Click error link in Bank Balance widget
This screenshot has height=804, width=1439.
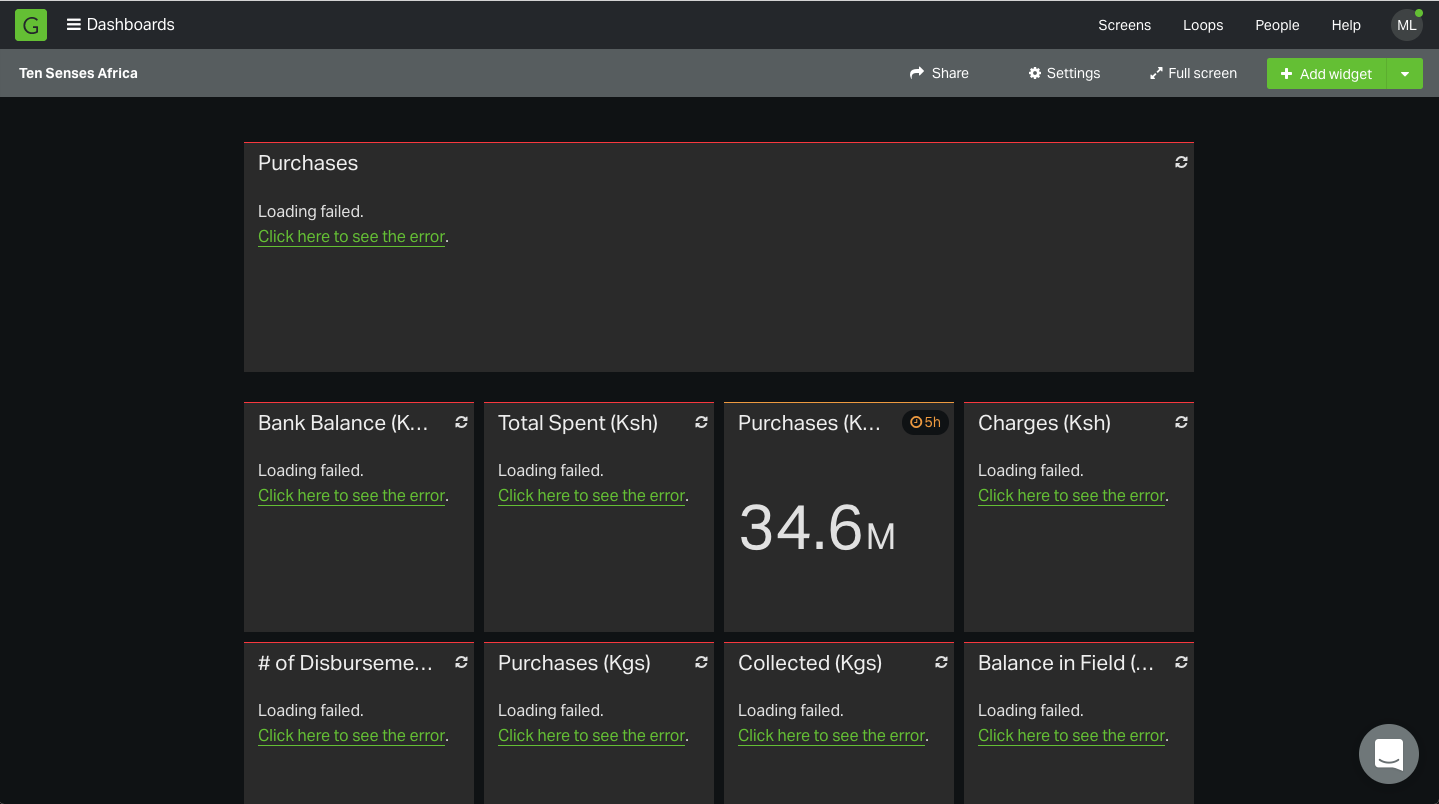pos(351,495)
